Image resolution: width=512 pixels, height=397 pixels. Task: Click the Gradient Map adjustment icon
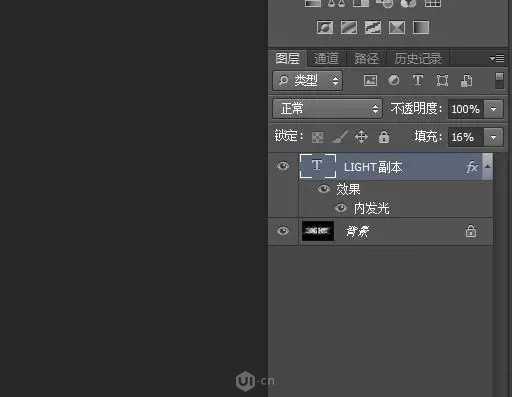[421, 27]
